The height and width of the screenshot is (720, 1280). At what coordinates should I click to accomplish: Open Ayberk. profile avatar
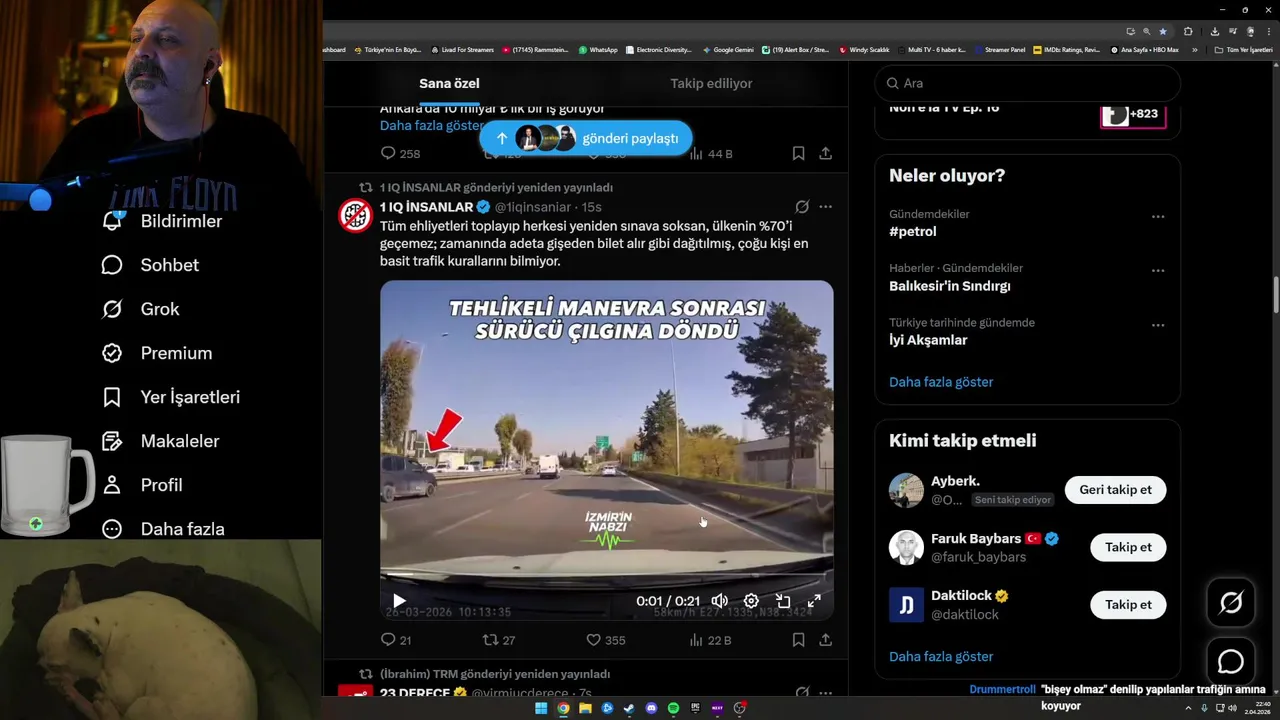tap(906, 490)
